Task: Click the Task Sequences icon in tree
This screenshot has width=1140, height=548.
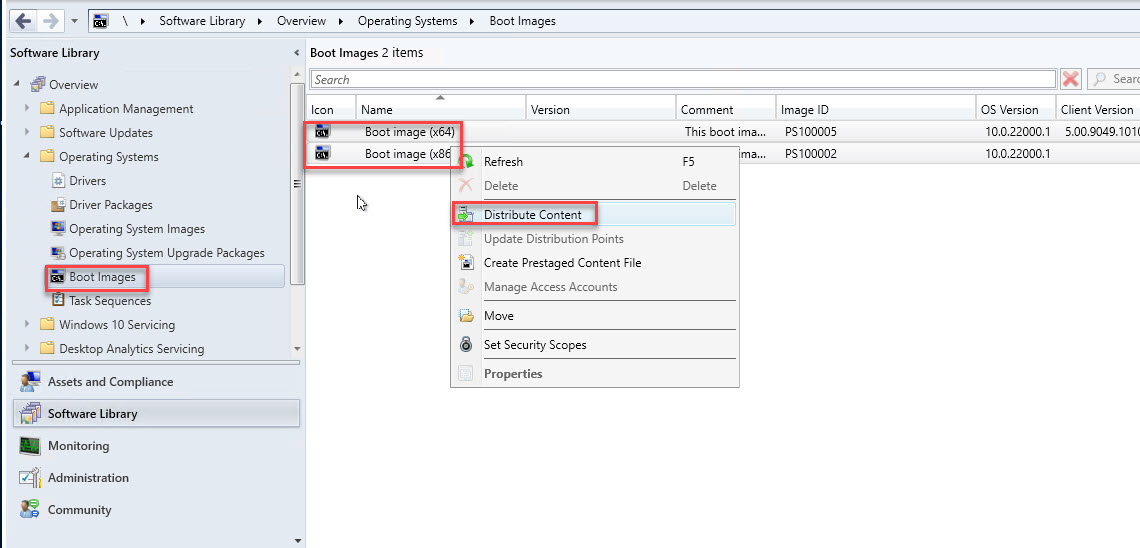Action: [x=58, y=301]
